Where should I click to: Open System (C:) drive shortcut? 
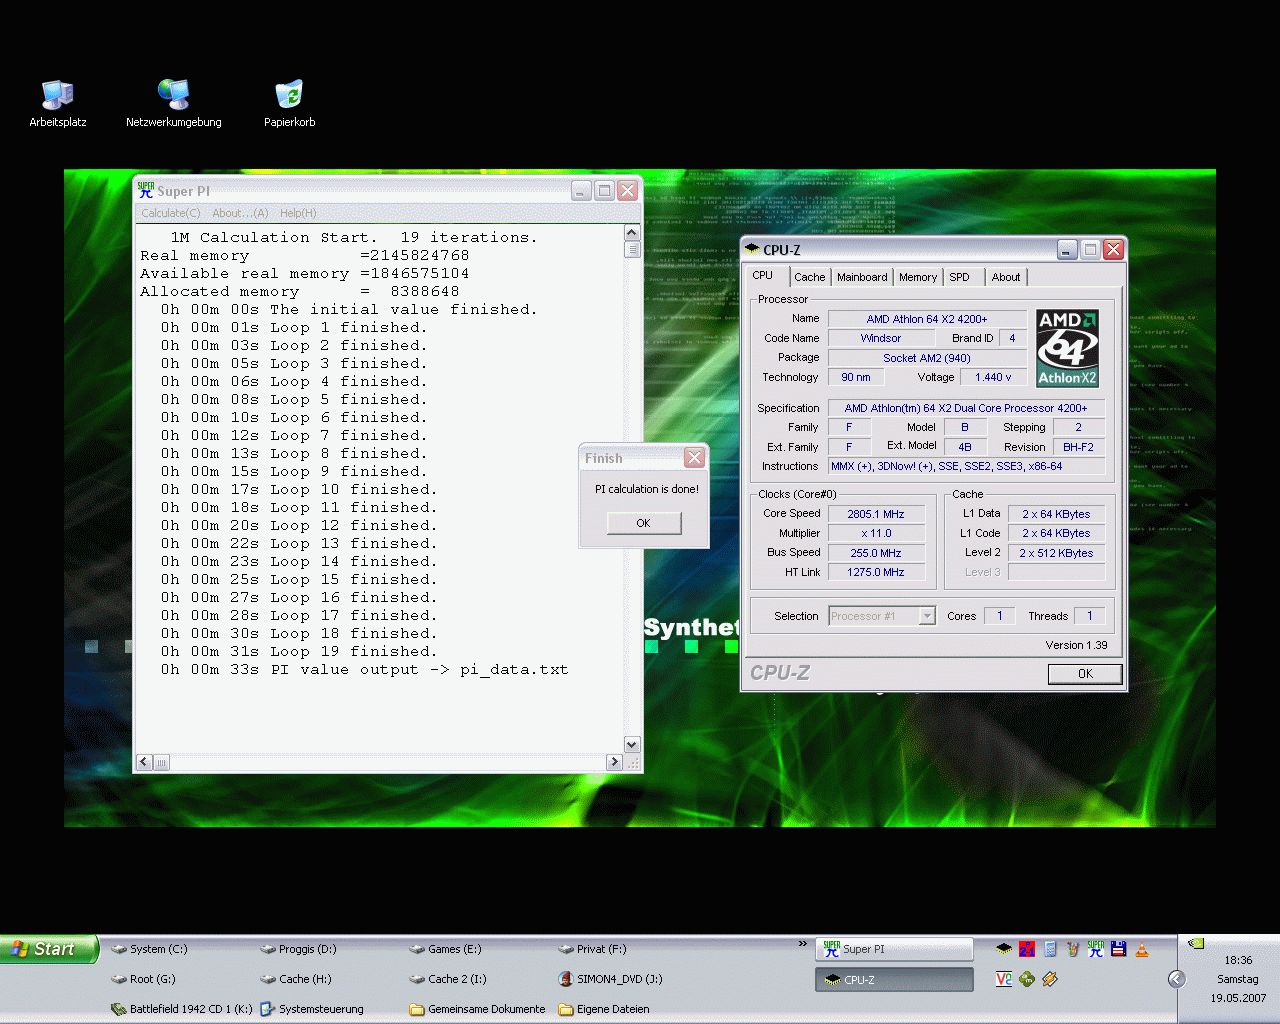tap(150, 949)
